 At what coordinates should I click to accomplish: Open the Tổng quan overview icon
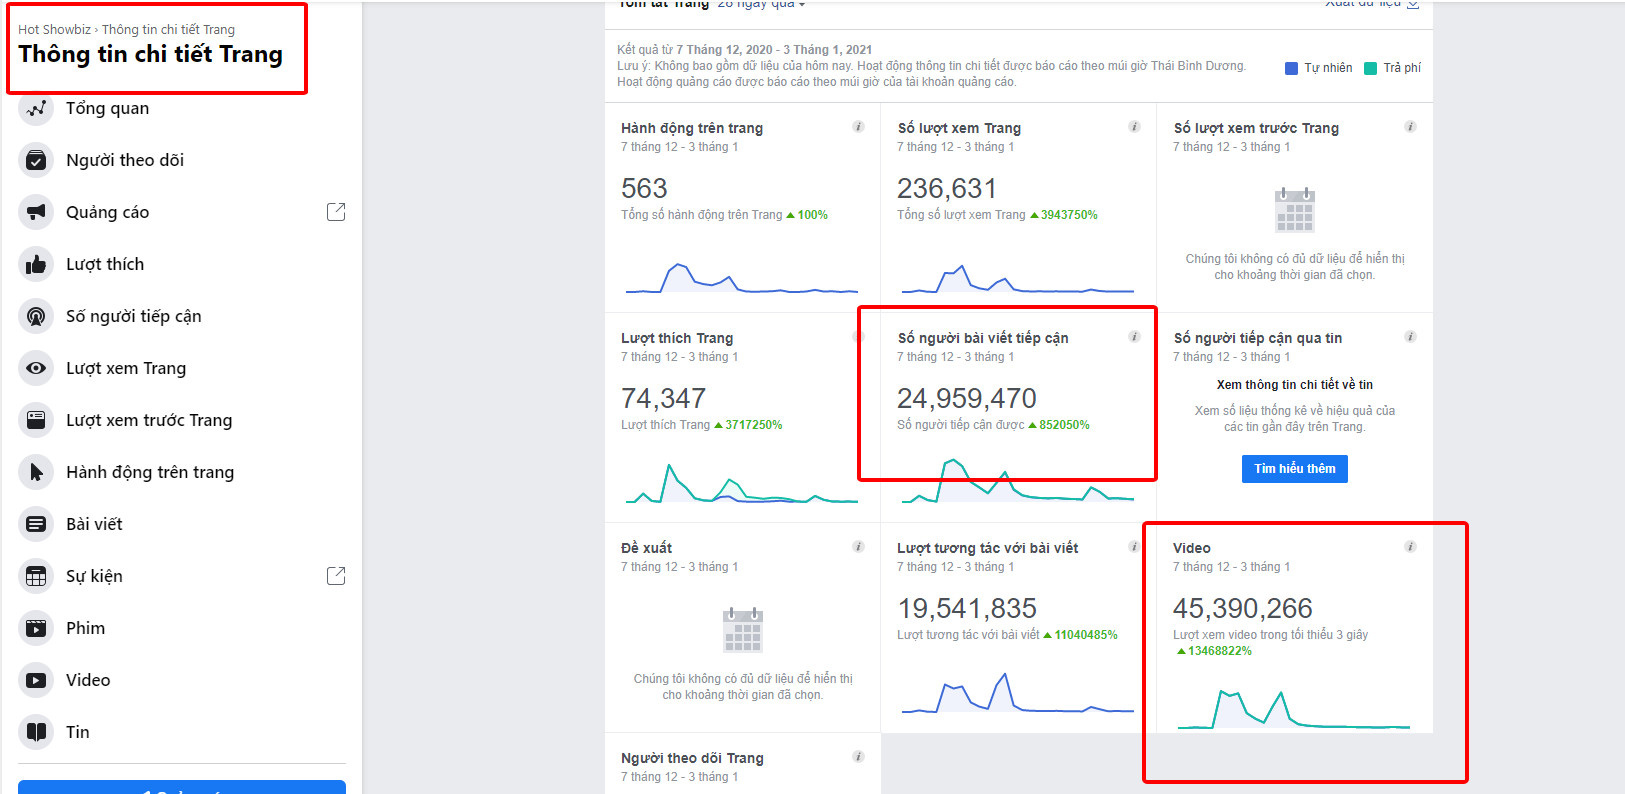(36, 108)
